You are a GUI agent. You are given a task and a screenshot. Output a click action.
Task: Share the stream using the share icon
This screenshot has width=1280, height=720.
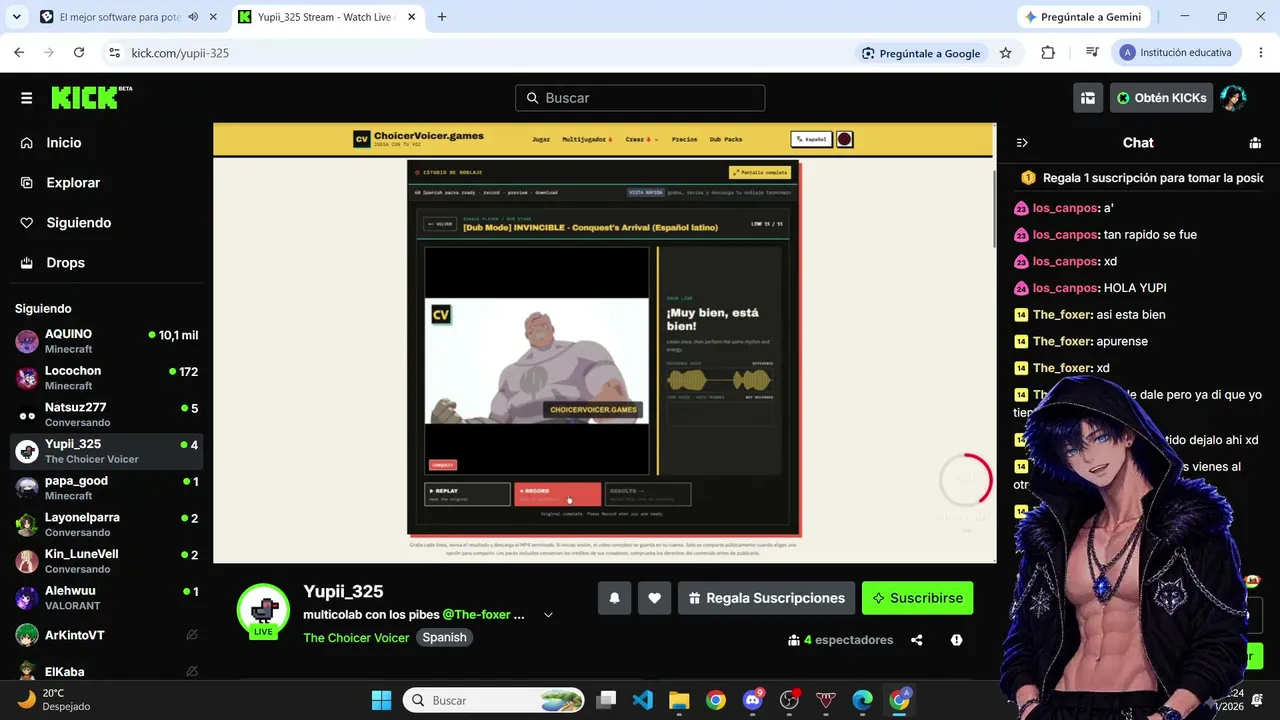(917, 640)
